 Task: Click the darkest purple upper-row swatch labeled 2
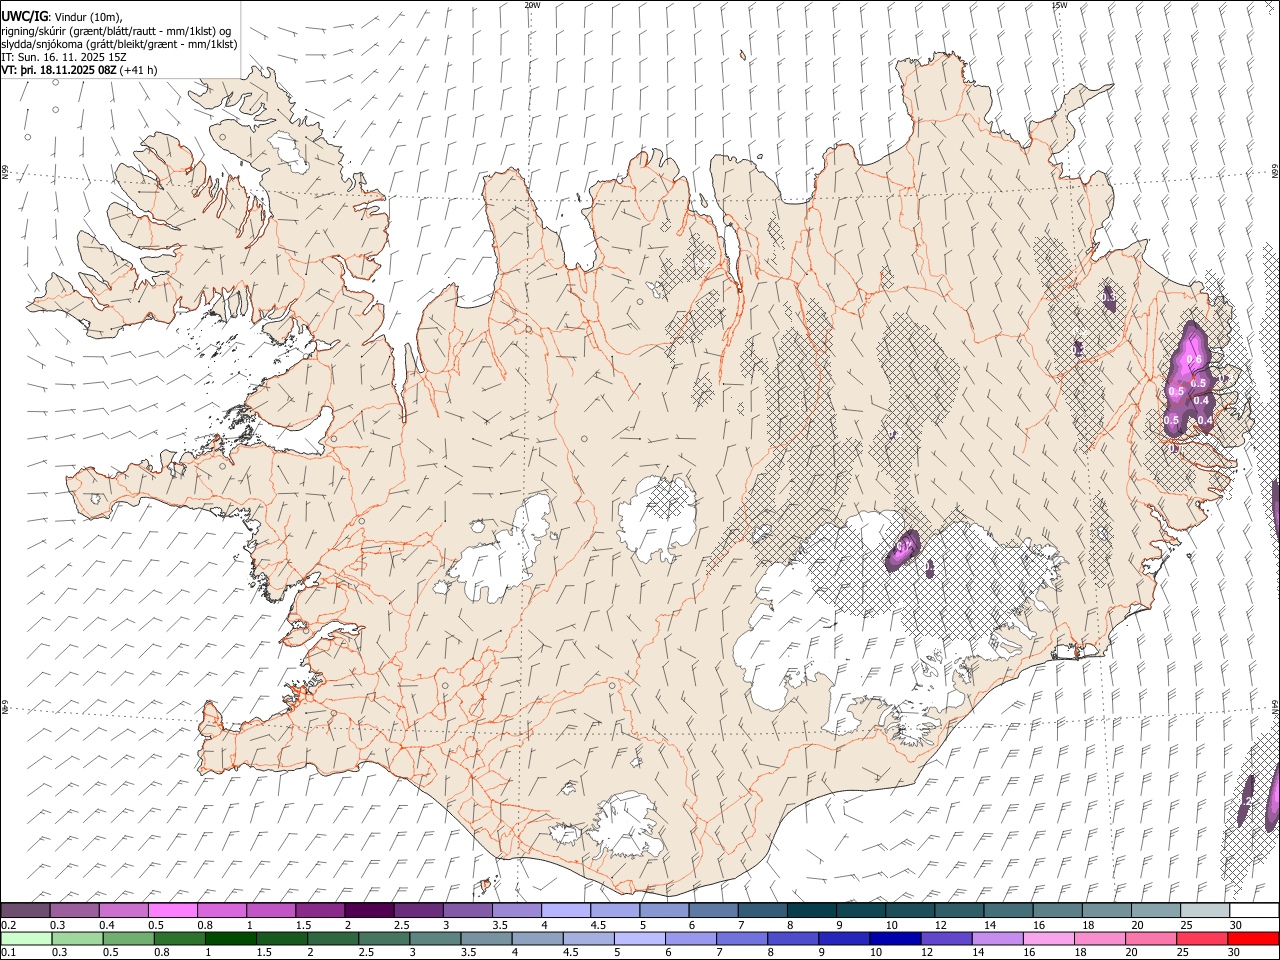point(369,910)
